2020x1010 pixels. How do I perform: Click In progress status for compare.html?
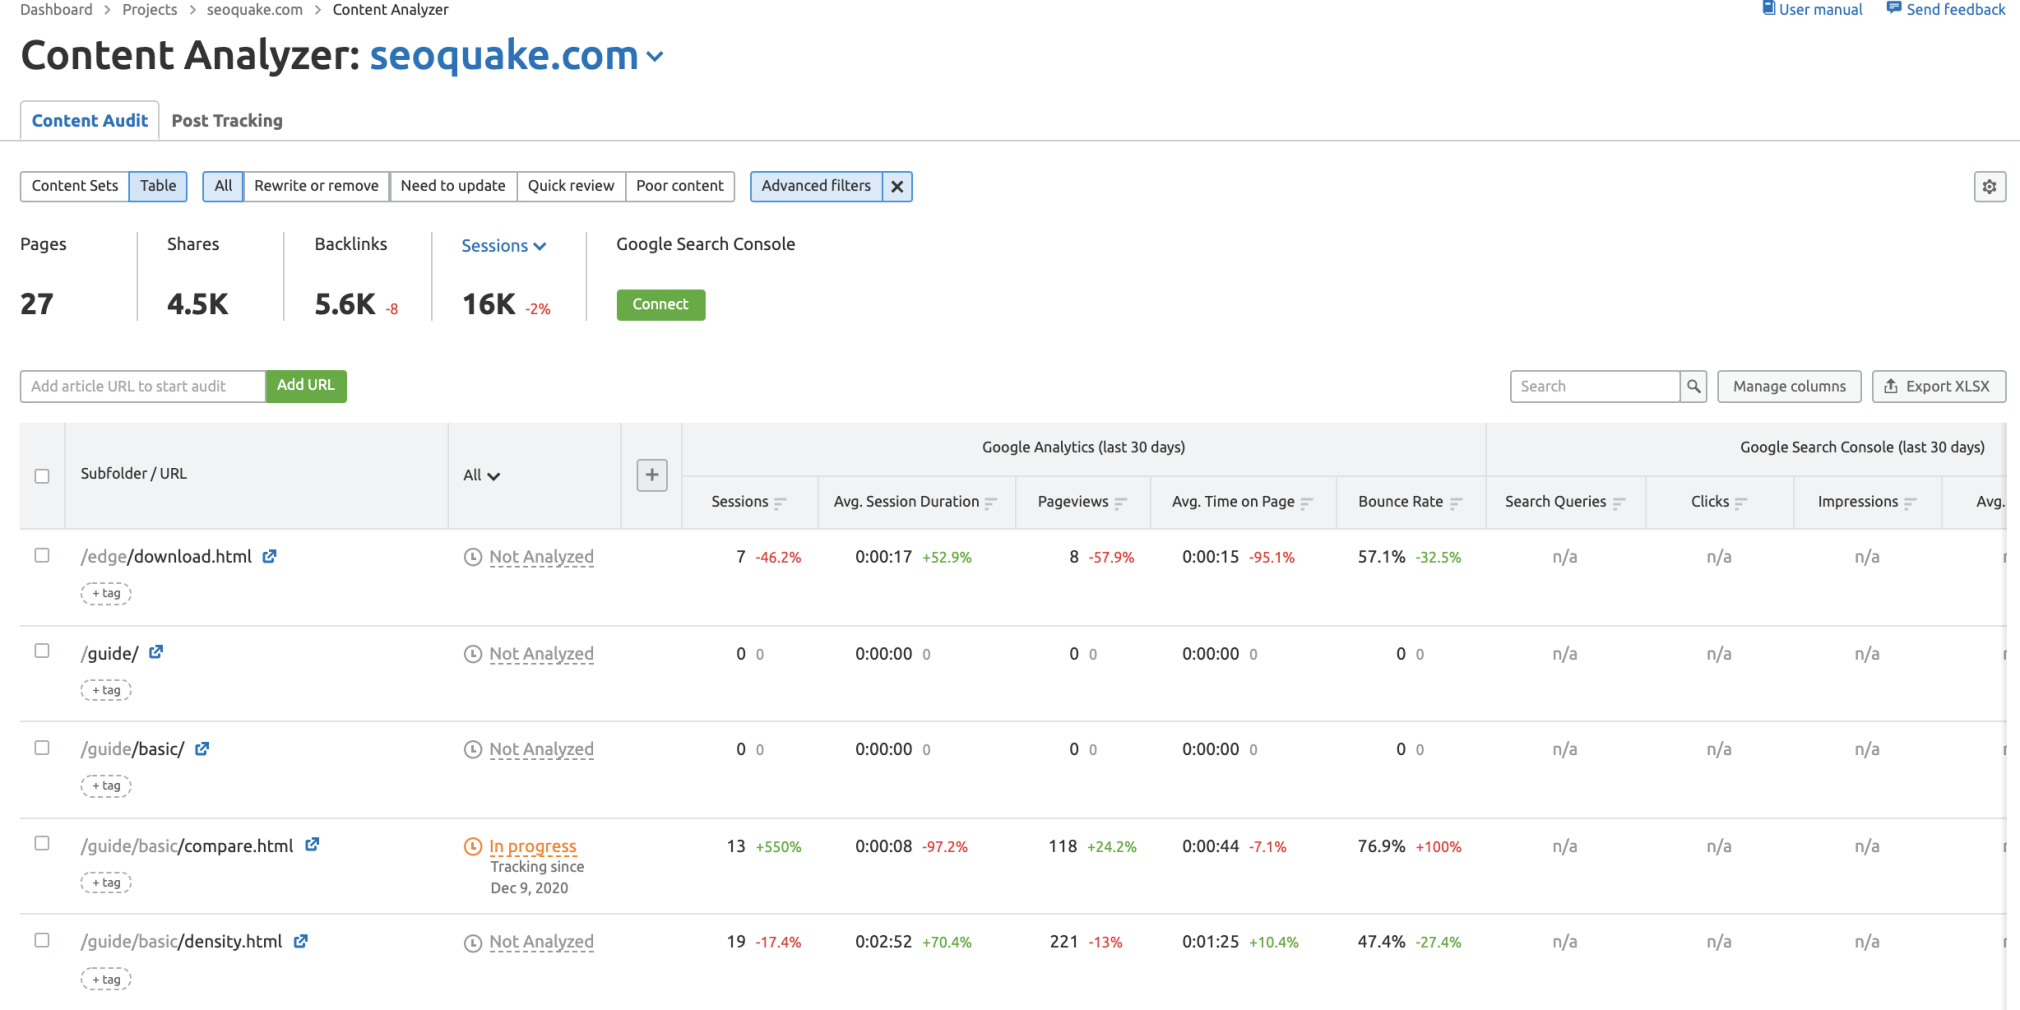(533, 846)
